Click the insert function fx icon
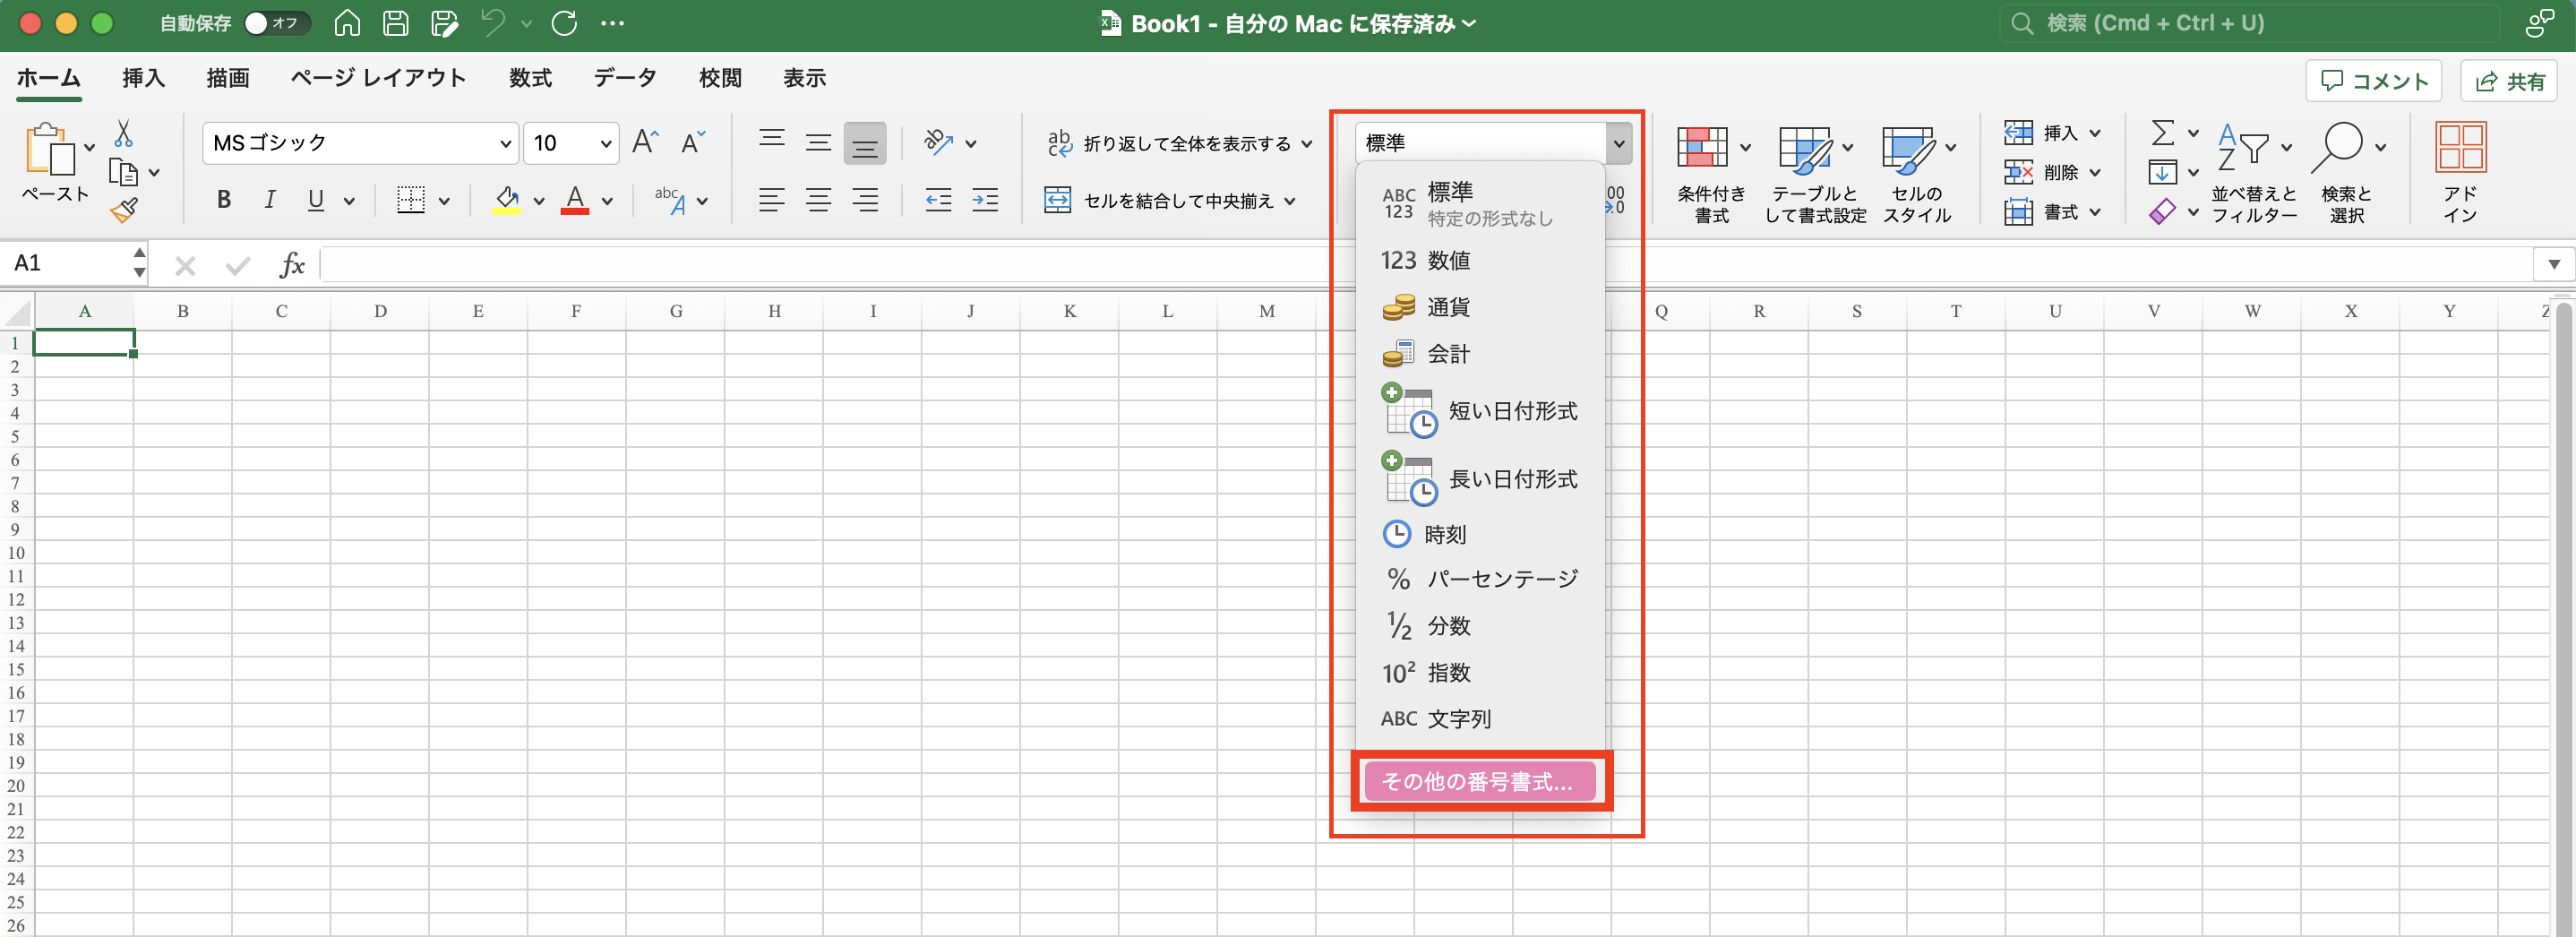Screen dimensions: 2576x937 click(x=291, y=265)
